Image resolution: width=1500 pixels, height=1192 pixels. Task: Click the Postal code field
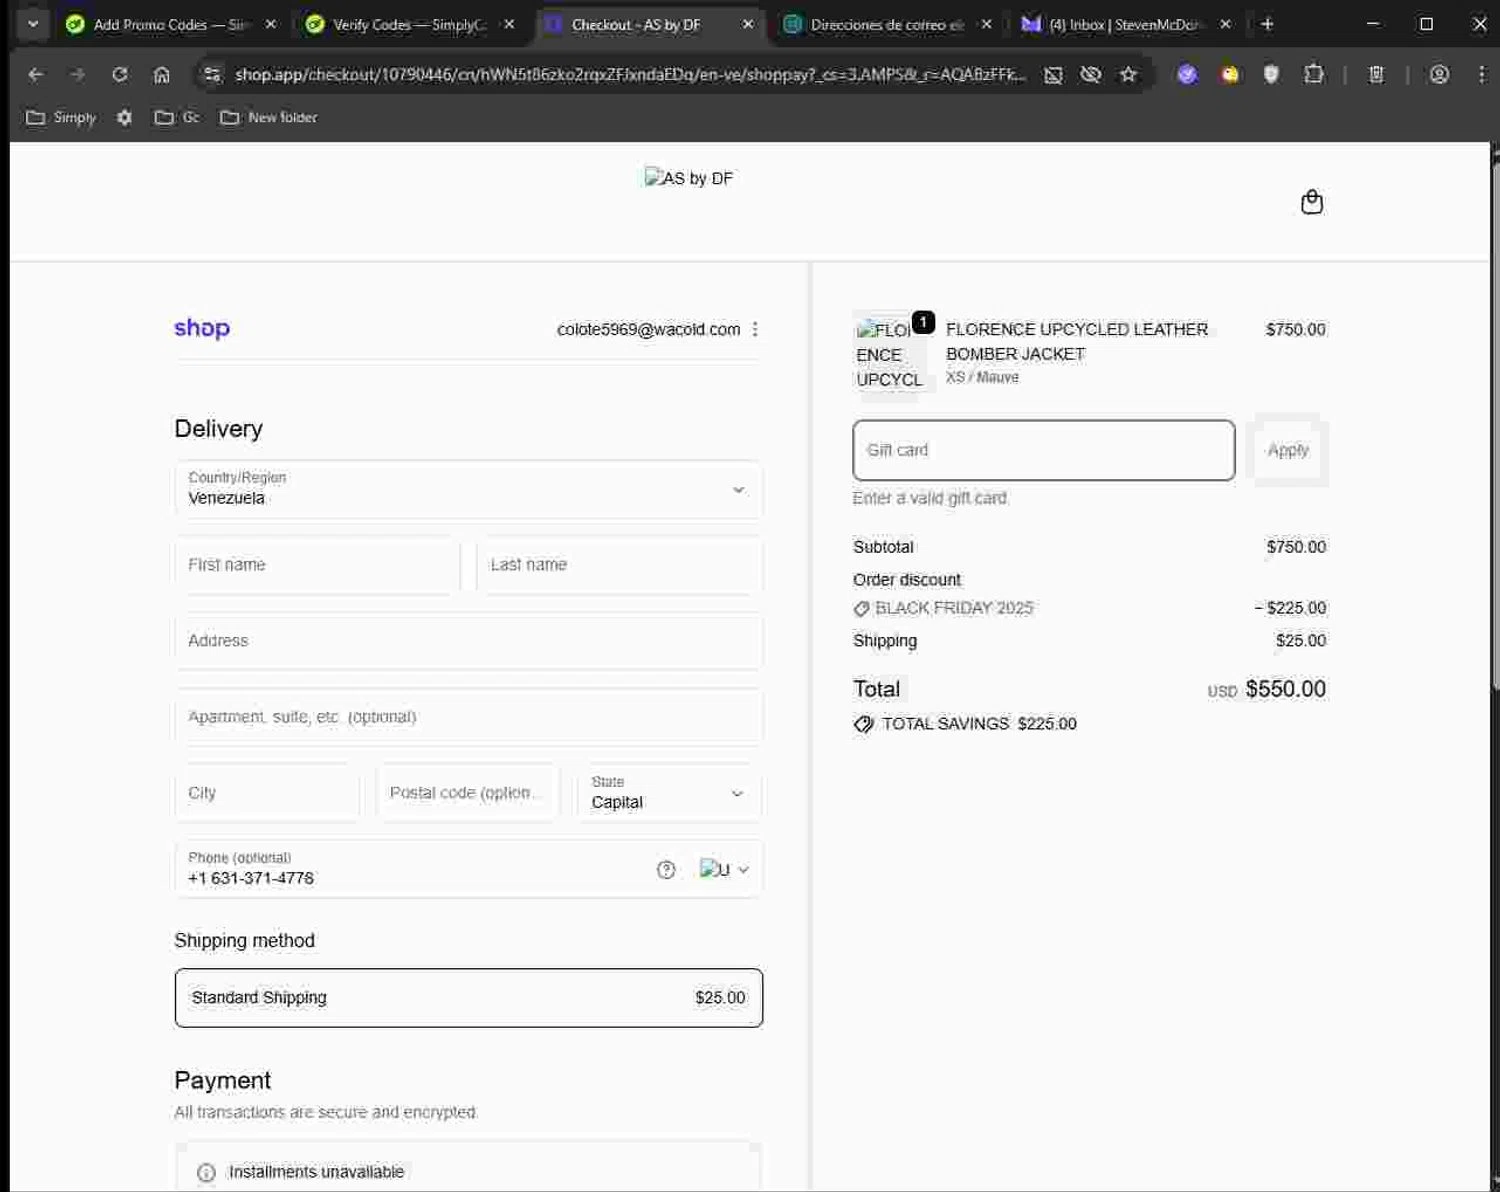468,793
